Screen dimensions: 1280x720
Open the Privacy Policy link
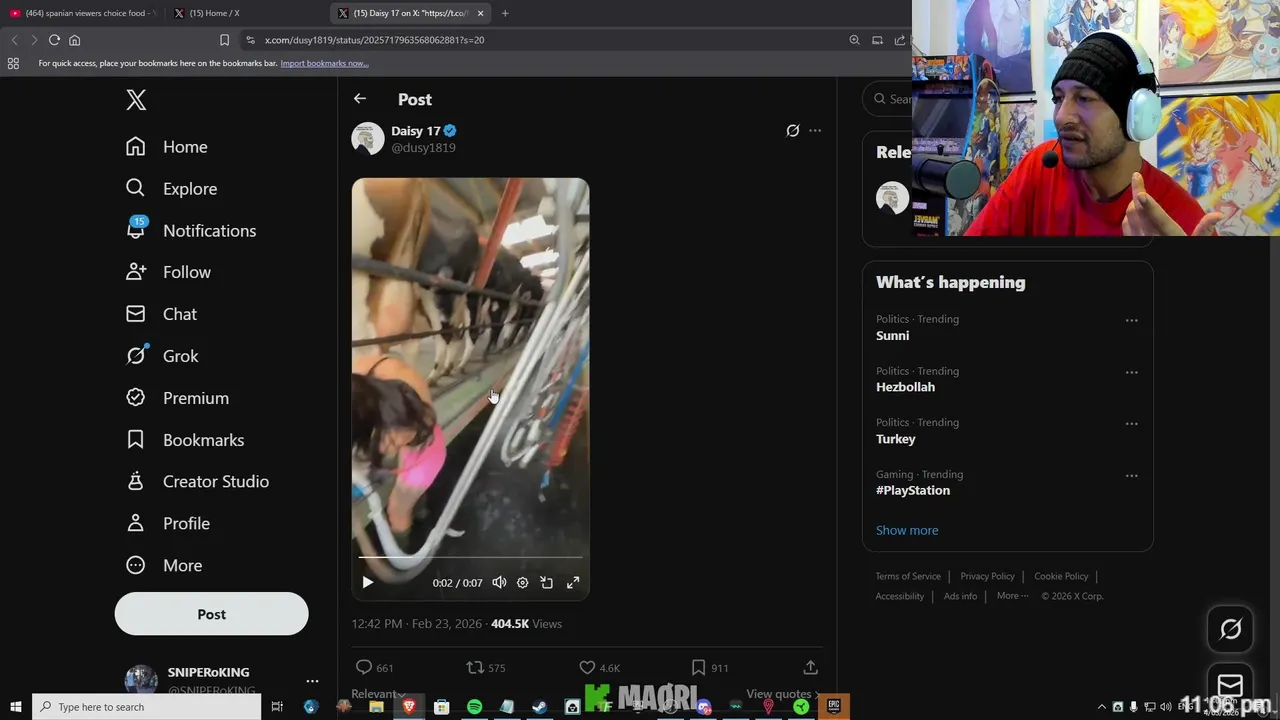click(987, 576)
